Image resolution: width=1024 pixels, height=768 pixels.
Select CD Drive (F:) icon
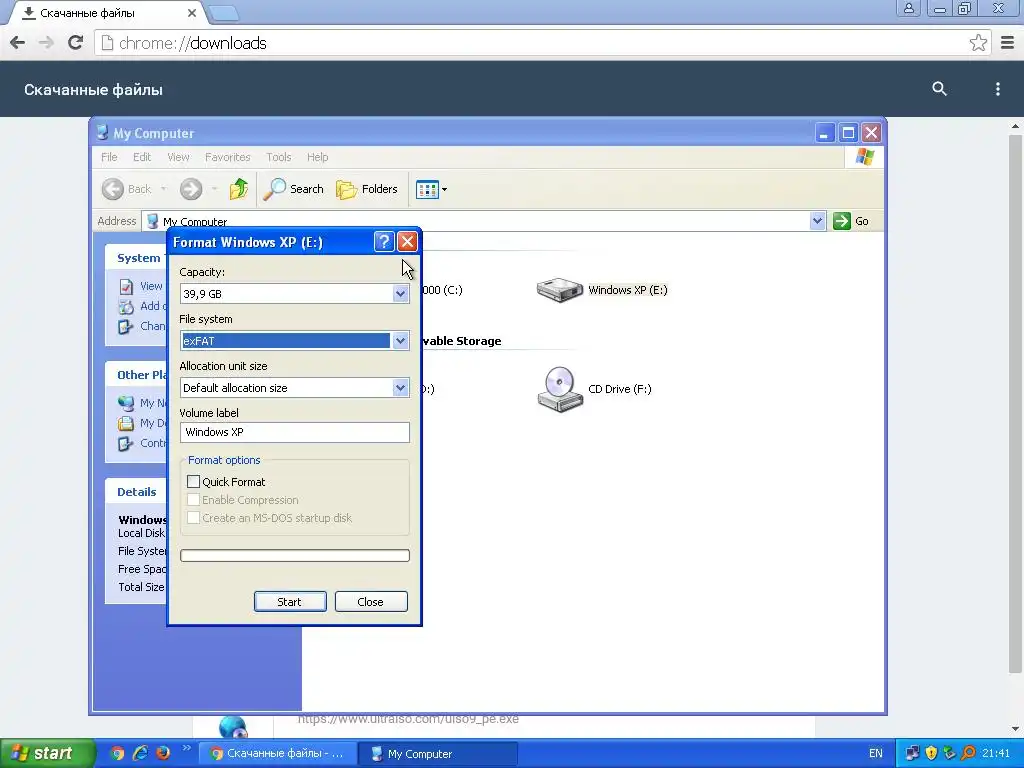[x=559, y=389]
